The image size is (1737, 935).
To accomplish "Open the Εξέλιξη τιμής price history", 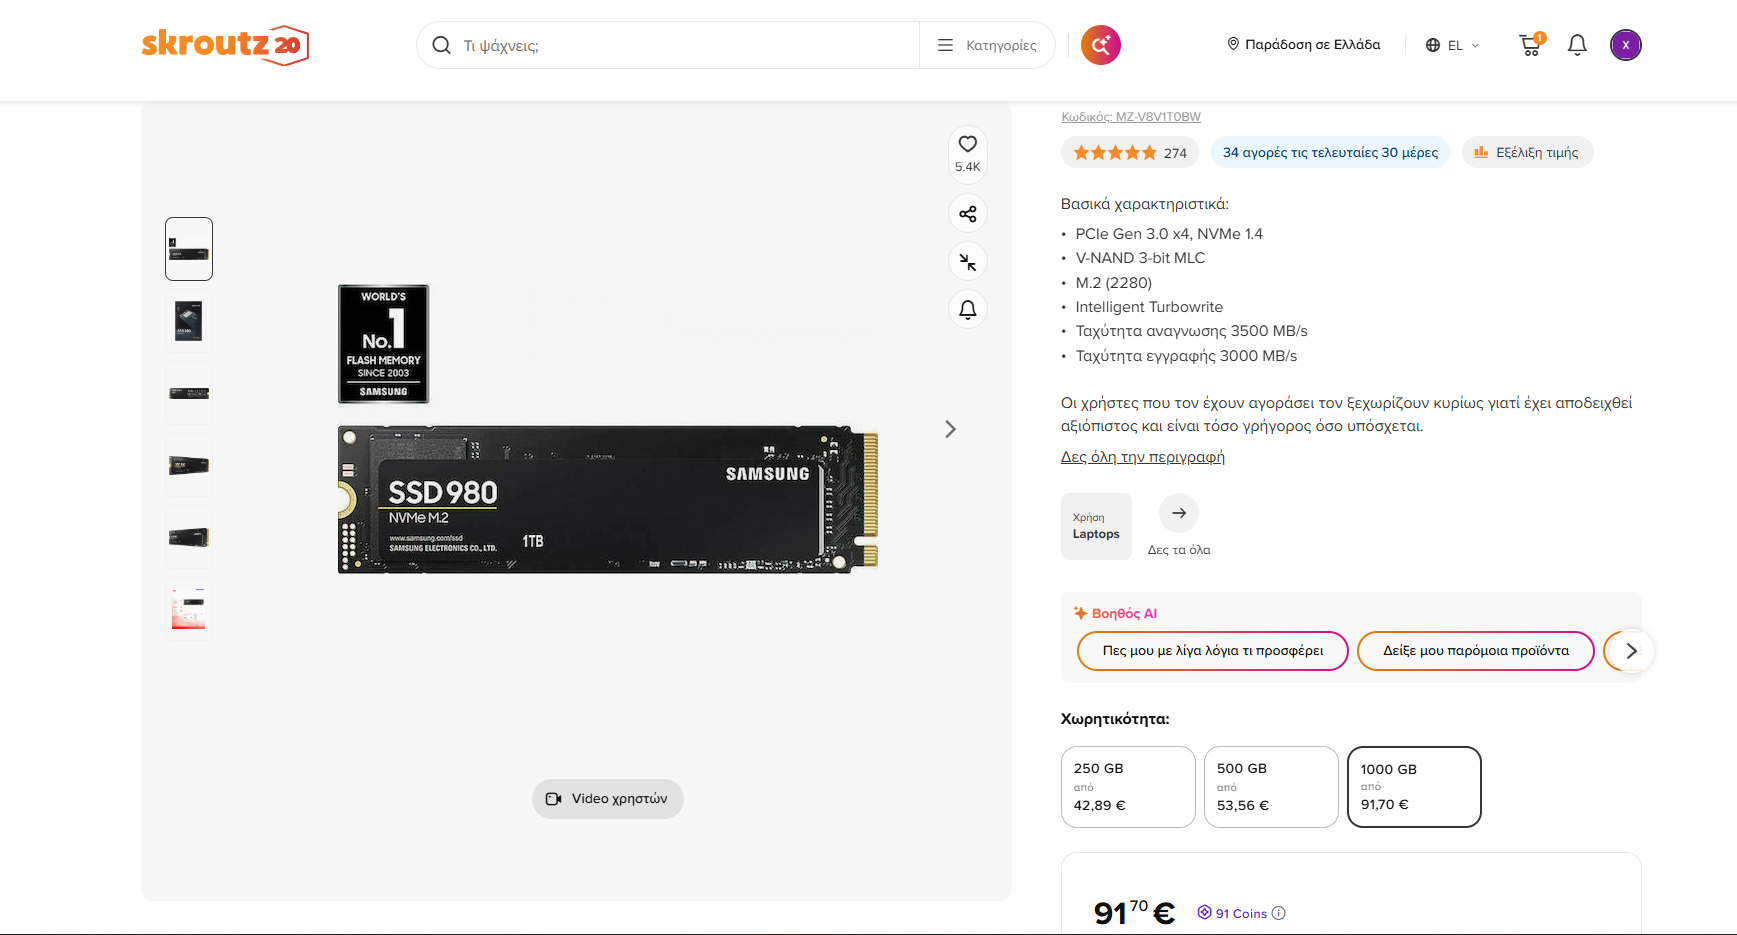I will coord(1527,152).
